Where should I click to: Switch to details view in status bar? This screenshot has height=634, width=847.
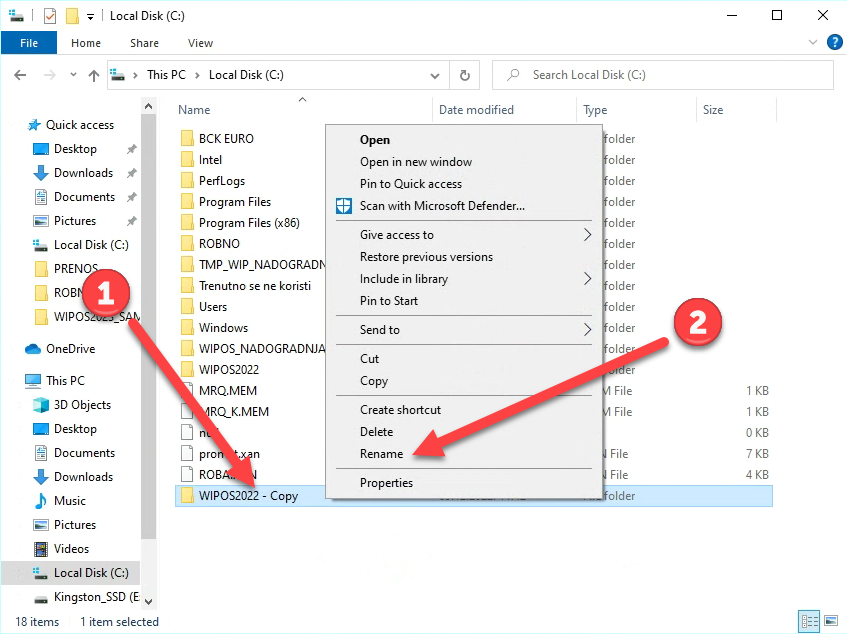810,621
